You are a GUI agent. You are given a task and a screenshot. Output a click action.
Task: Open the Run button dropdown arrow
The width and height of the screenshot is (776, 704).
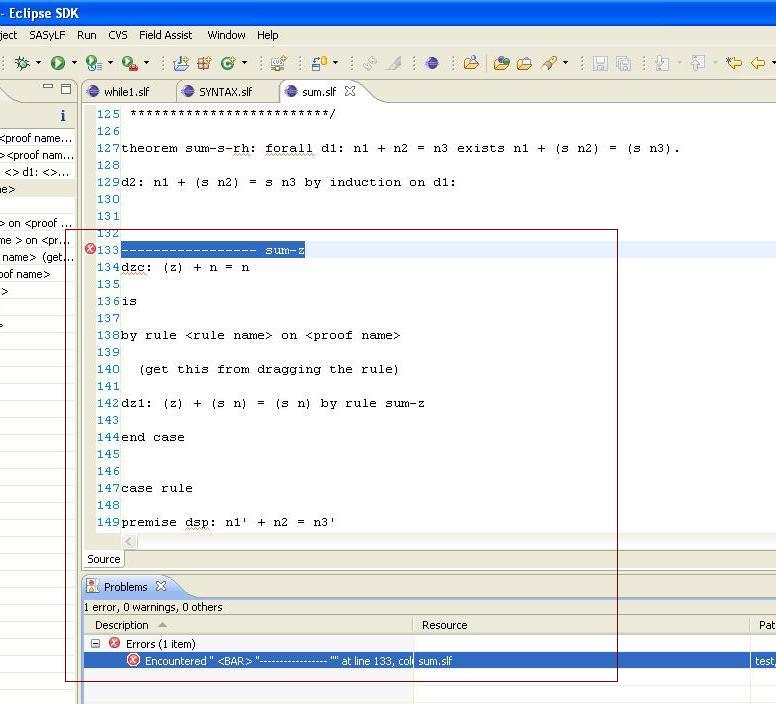[73, 64]
